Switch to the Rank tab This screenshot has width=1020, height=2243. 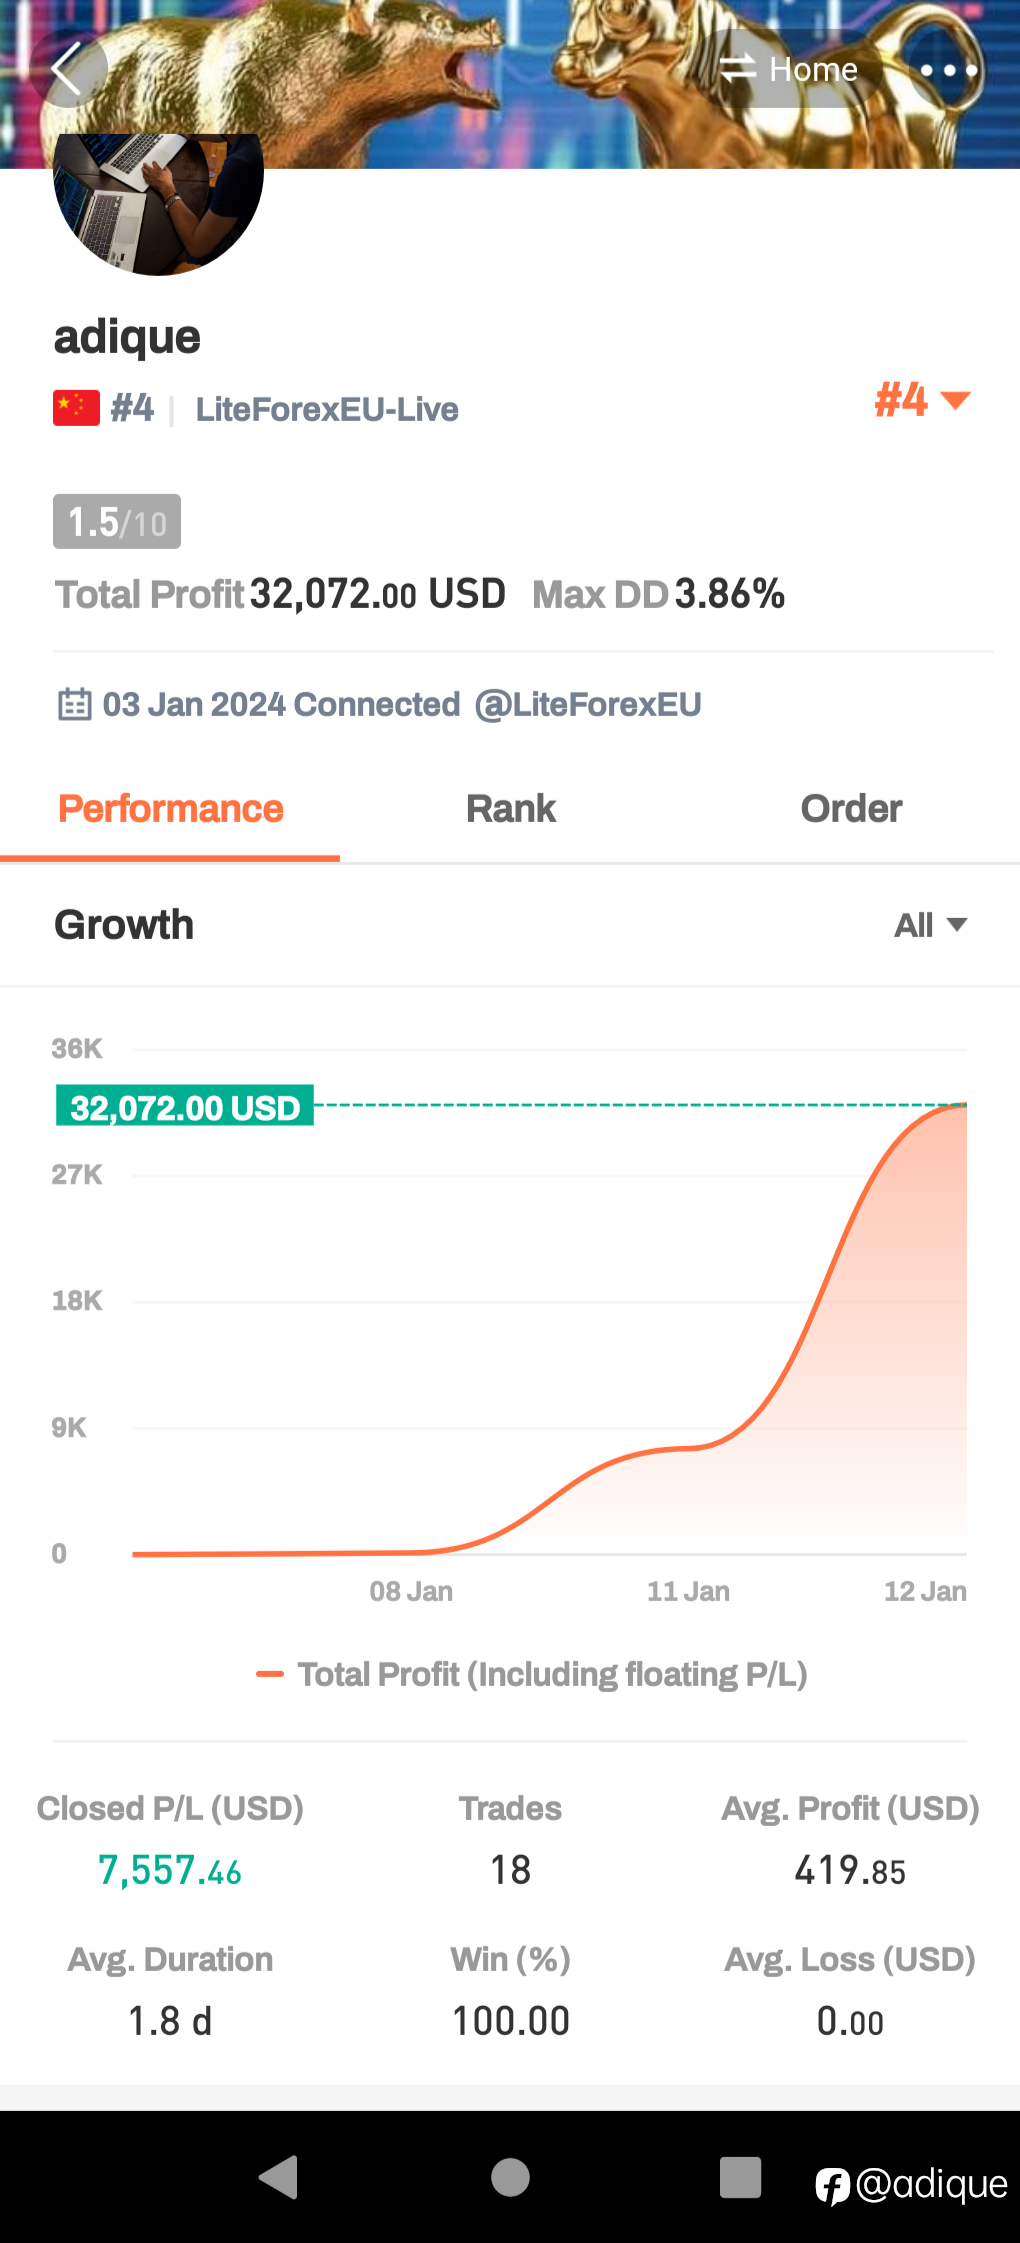tap(510, 809)
